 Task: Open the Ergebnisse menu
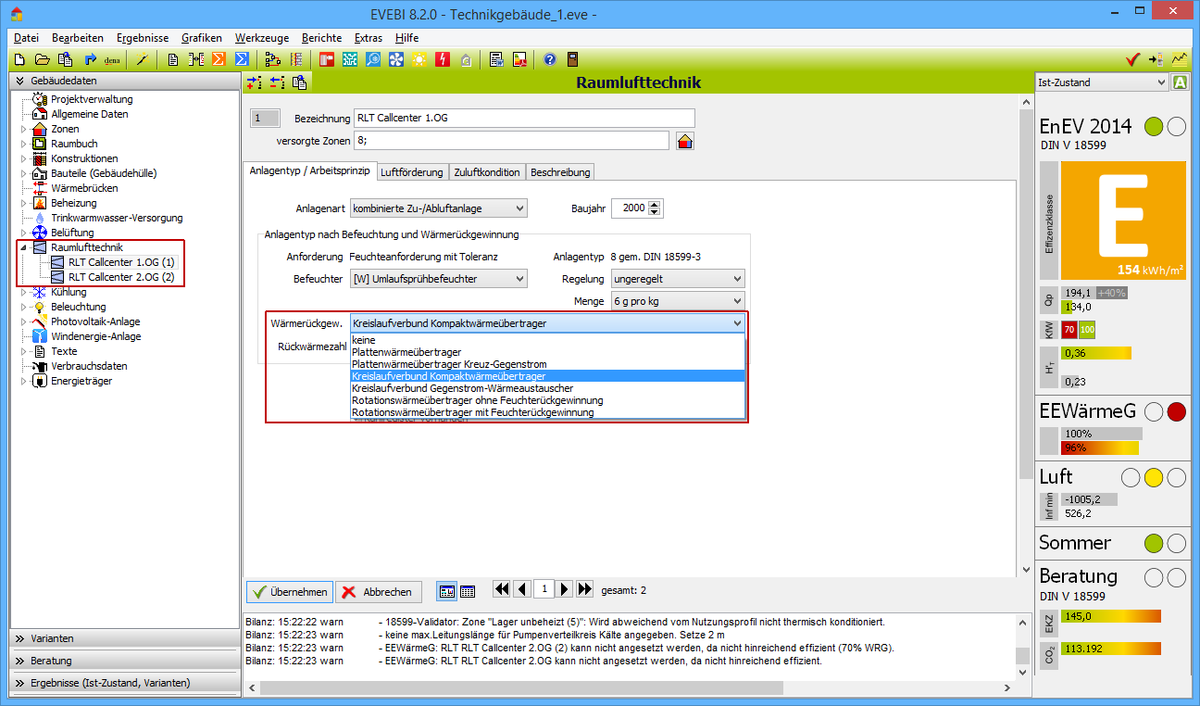(x=142, y=37)
